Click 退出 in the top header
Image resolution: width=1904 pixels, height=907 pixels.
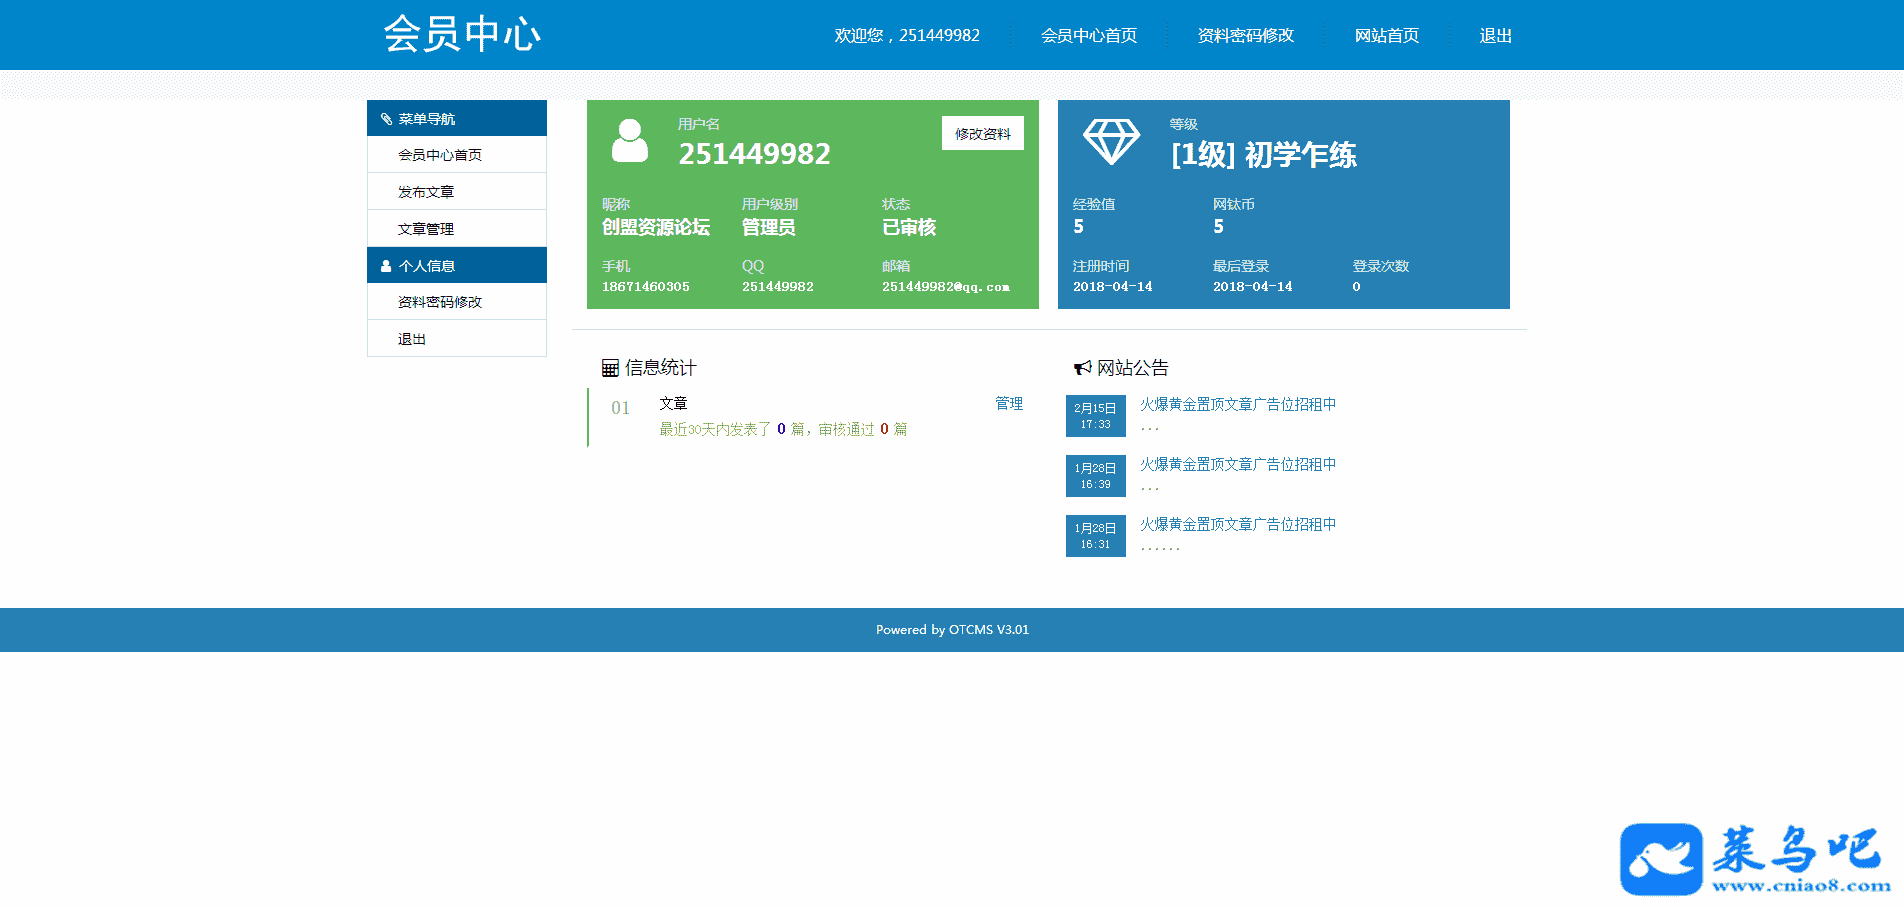coord(1495,36)
